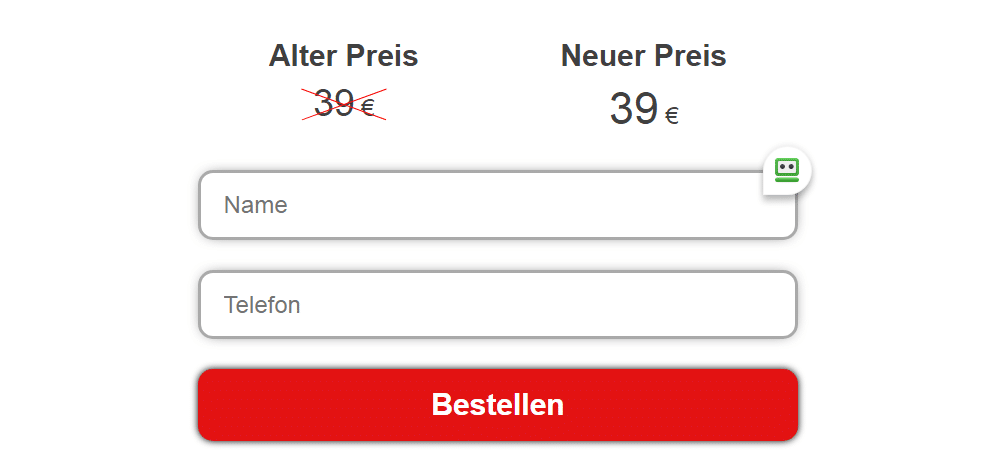Click into the Telefon input field

pos(497,305)
